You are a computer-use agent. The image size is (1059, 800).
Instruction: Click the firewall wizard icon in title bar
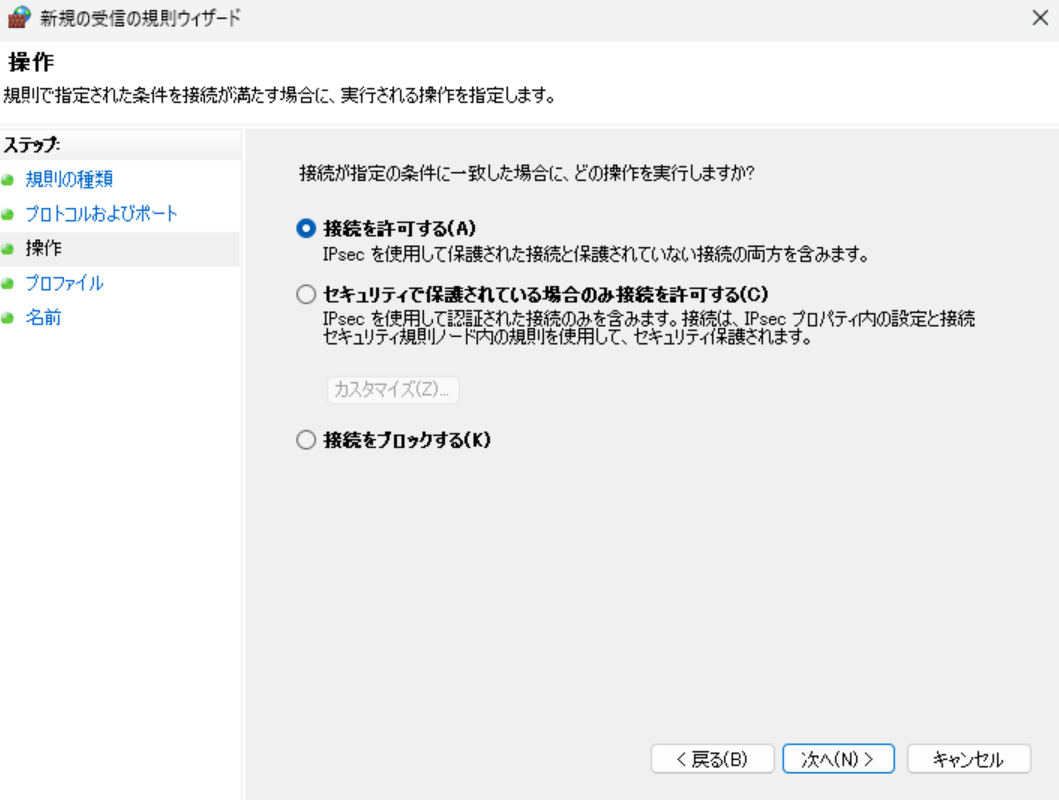click(x=19, y=18)
